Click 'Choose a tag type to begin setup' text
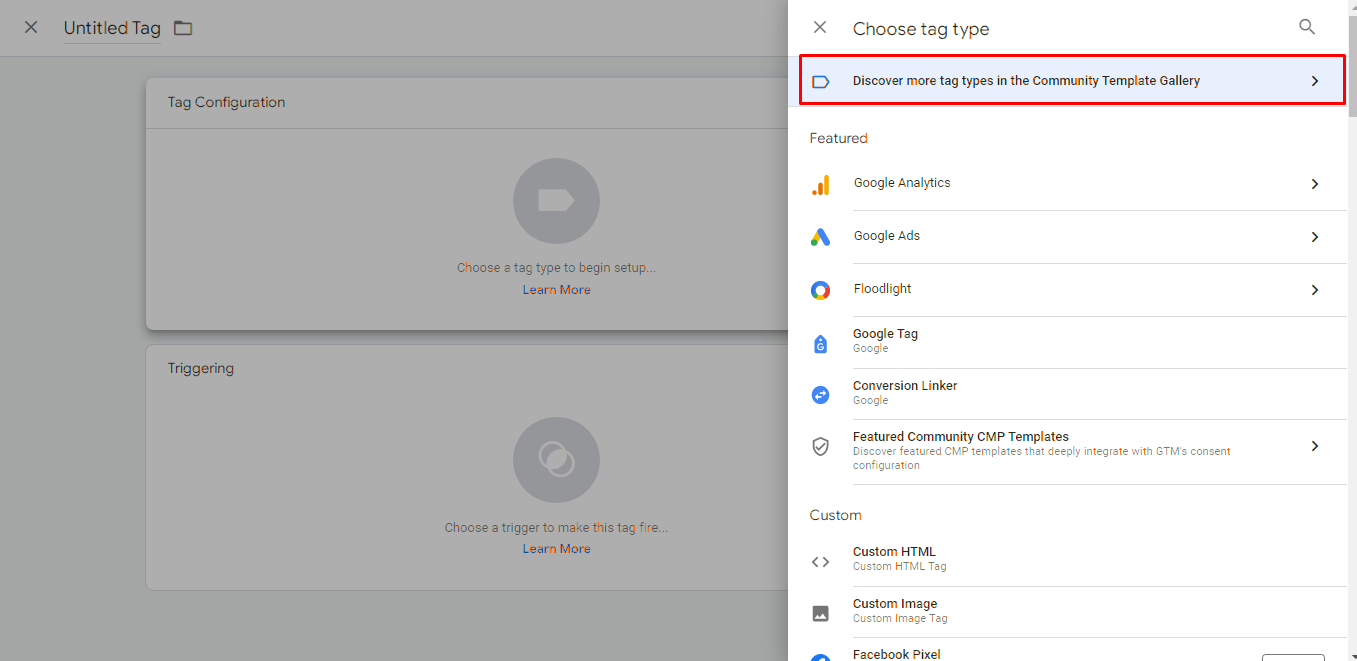Viewport: 1357px width, 661px height. (x=556, y=268)
